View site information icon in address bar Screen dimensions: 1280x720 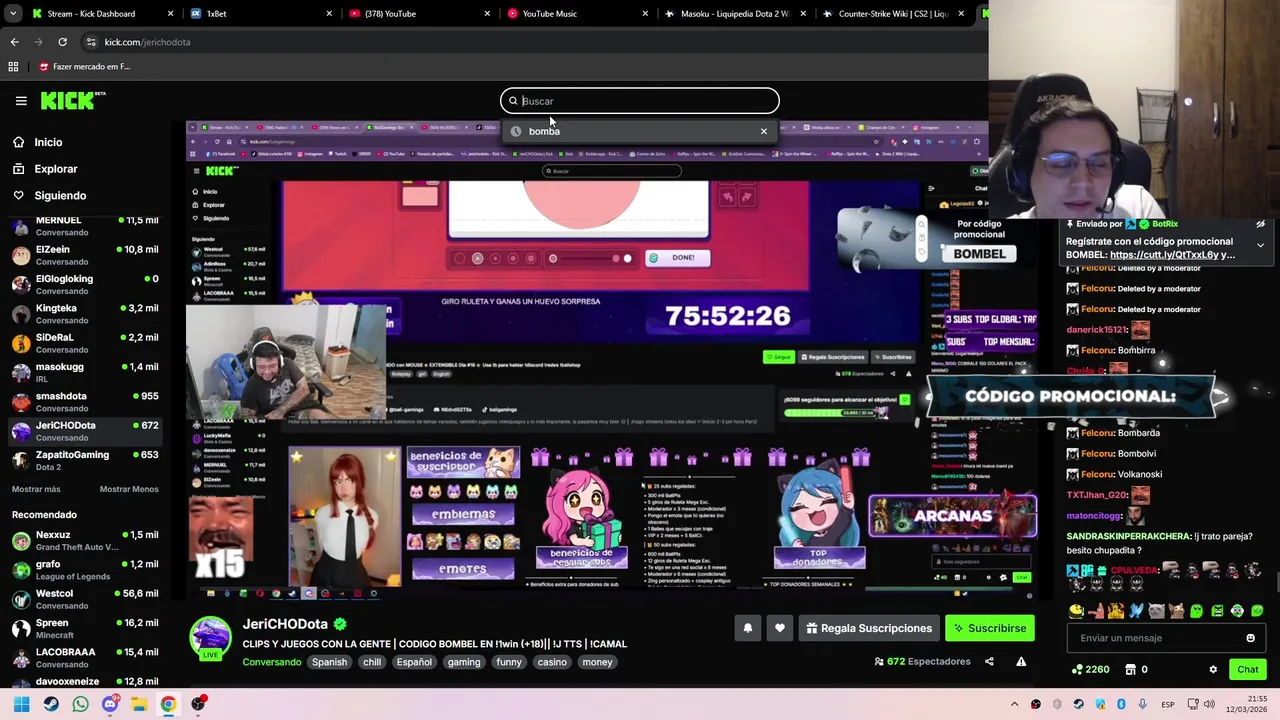point(91,42)
